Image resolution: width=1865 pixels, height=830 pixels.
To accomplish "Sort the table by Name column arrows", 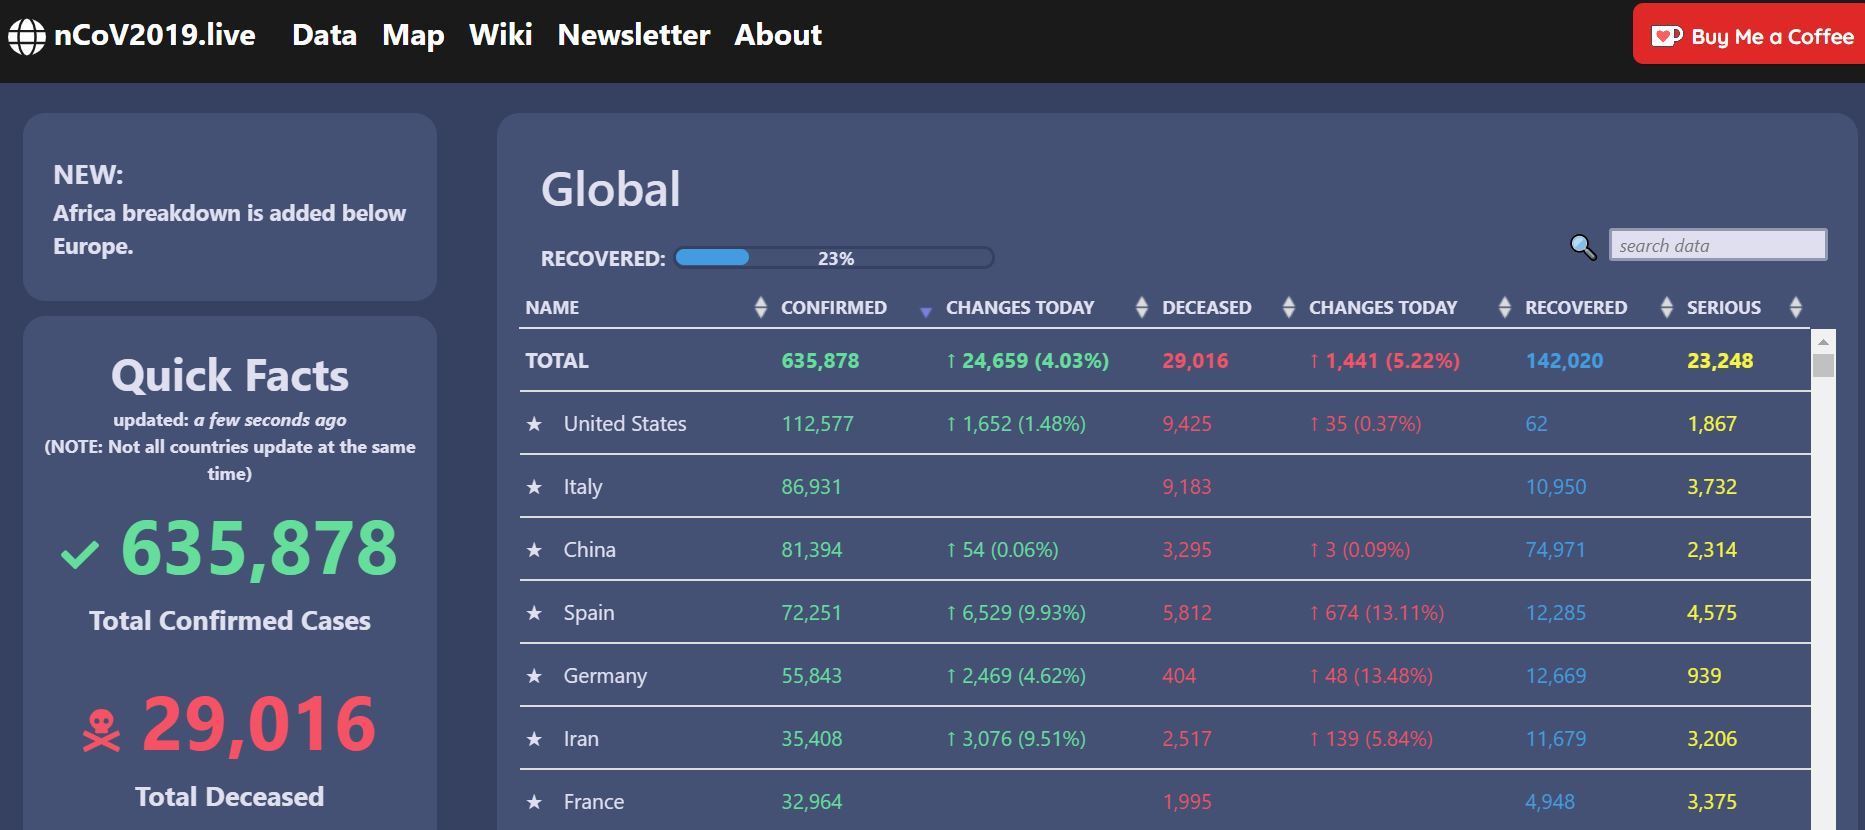I will (x=760, y=308).
